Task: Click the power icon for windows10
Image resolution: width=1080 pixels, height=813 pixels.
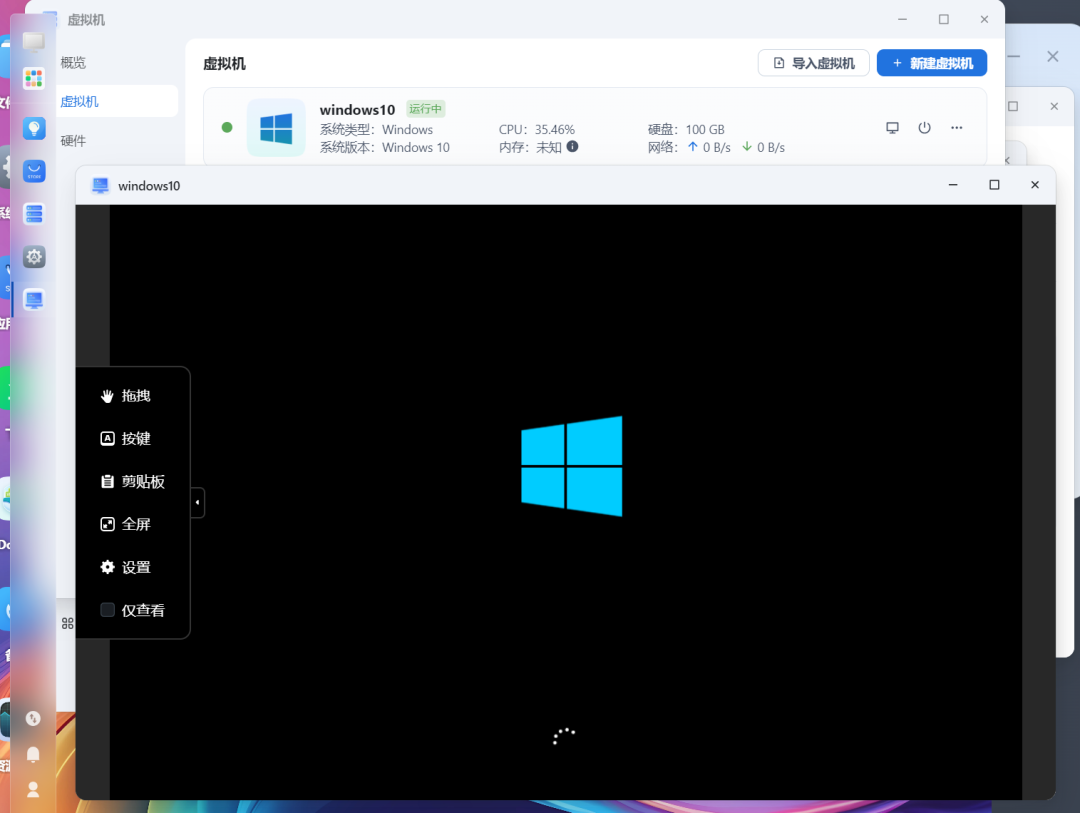Action: click(x=924, y=127)
